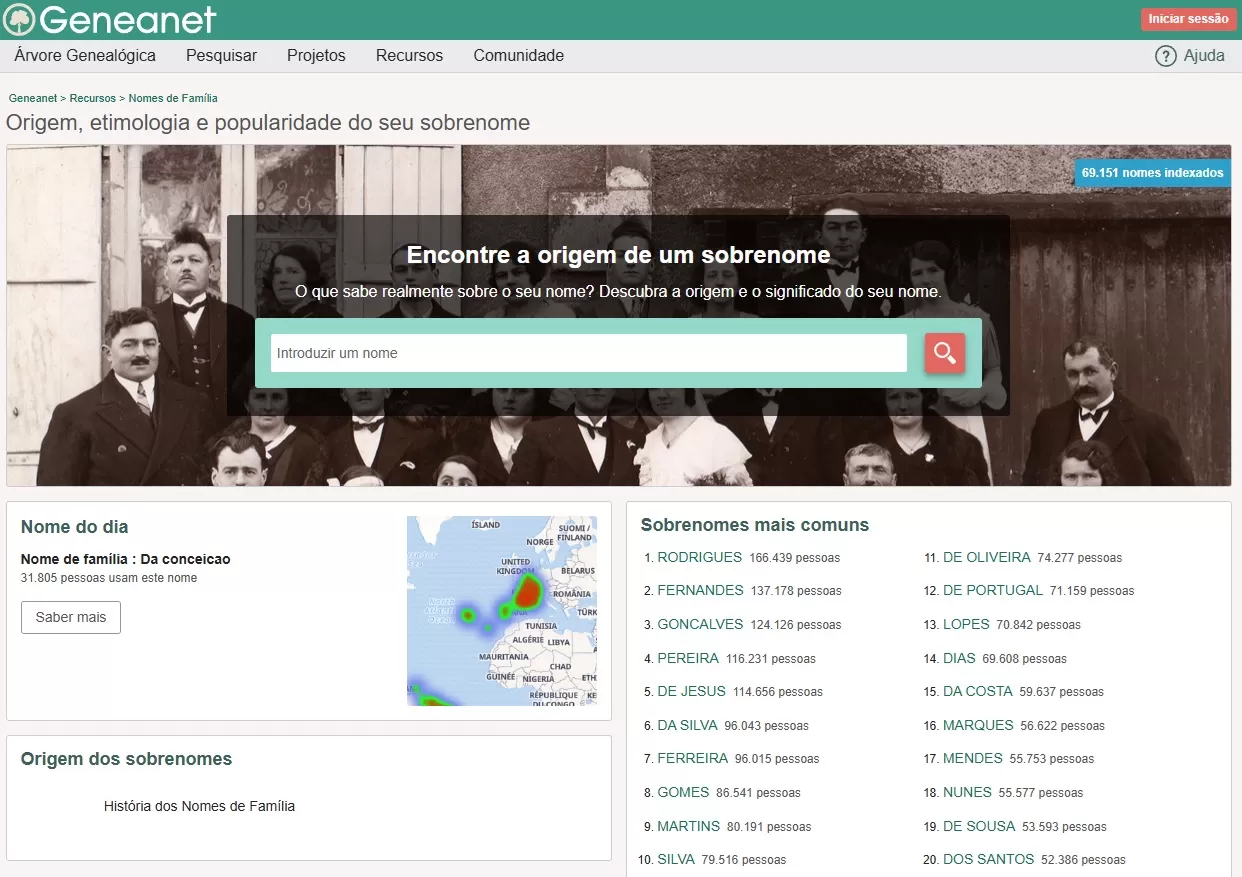This screenshot has height=877, width=1242.
Task: Open the LOPES surname link
Action: 966,624
